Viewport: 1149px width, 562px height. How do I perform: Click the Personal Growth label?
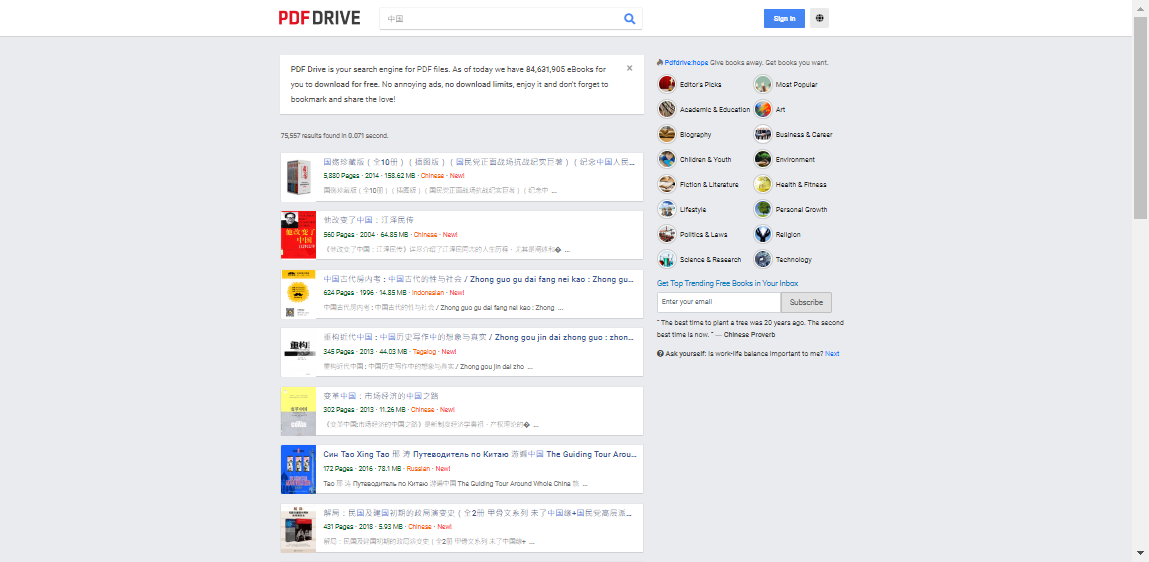[x=801, y=210]
